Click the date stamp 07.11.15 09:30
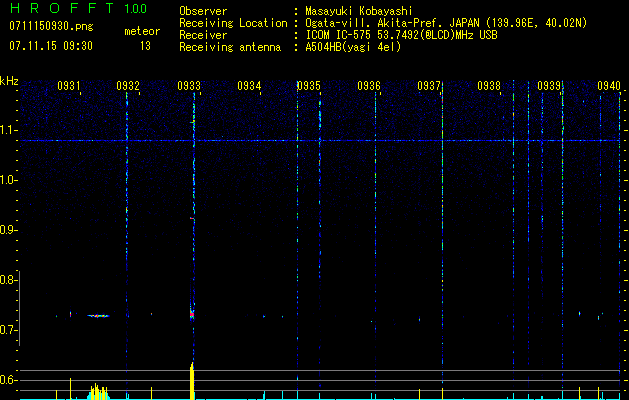This screenshot has width=629, height=400. click(51, 46)
